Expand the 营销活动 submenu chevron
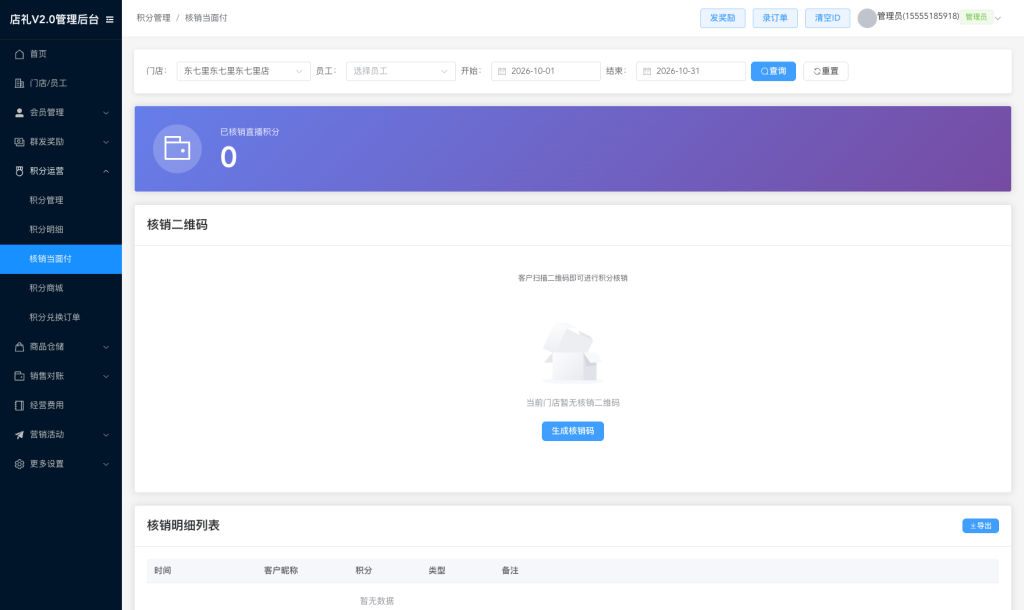1024x610 pixels. [106, 435]
